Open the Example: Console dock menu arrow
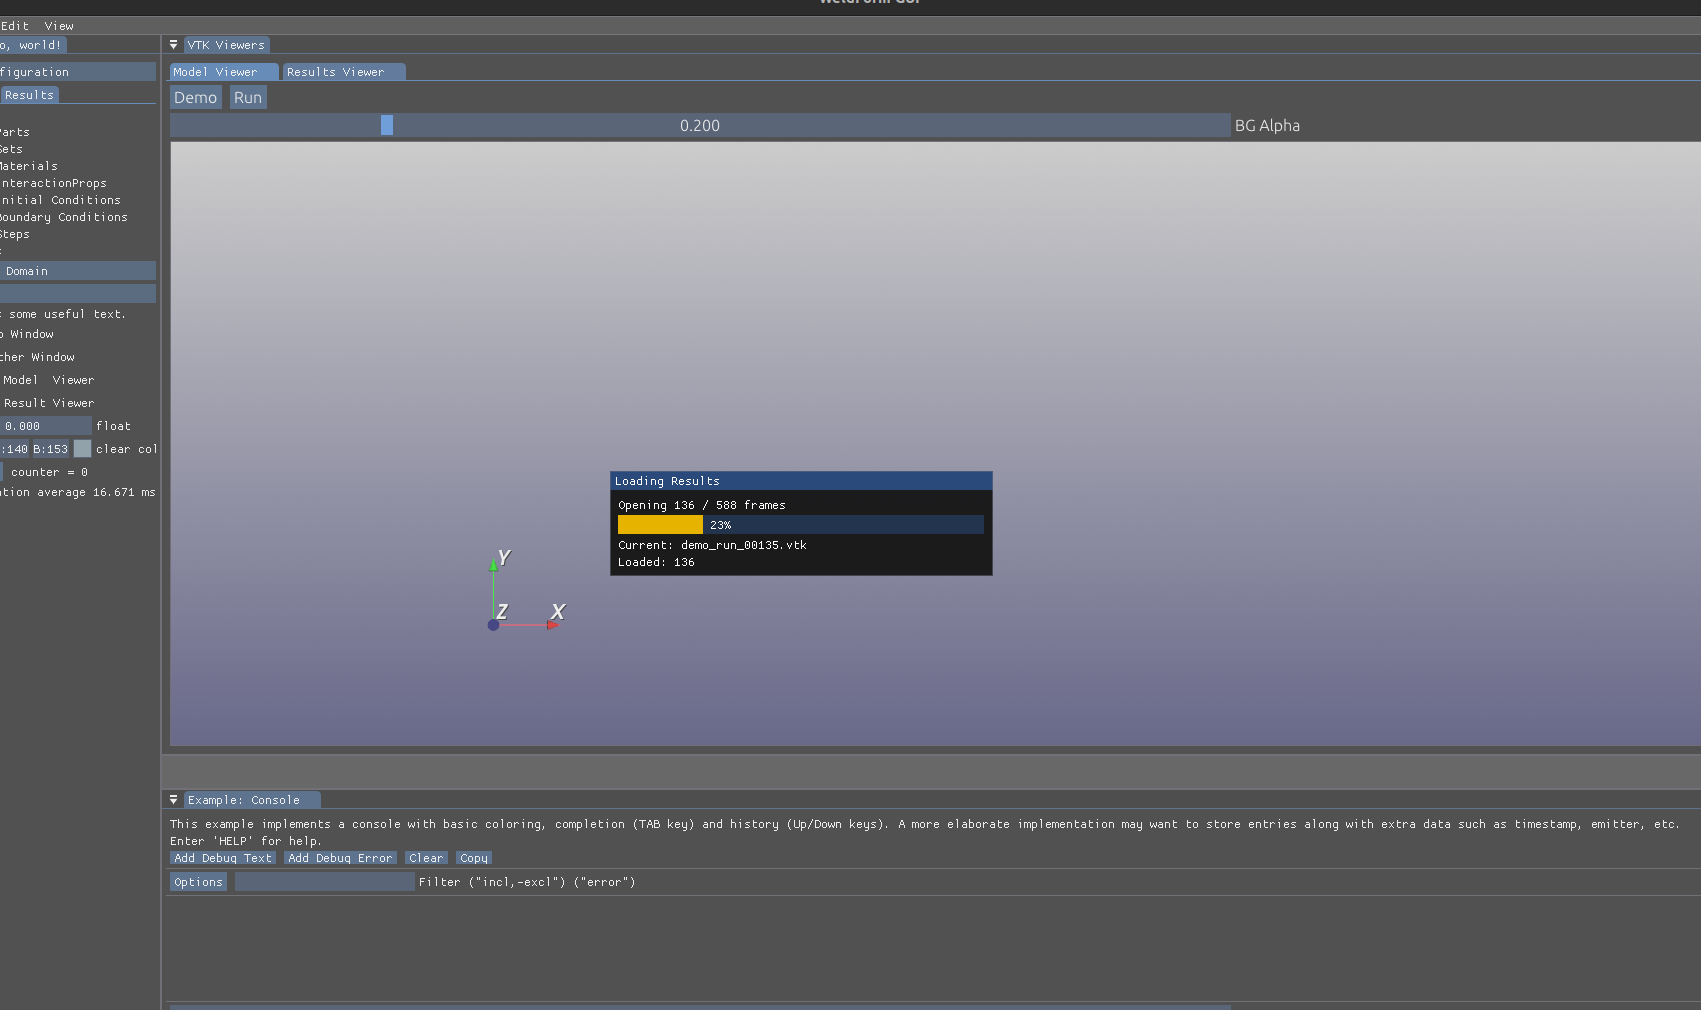 coord(173,800)
